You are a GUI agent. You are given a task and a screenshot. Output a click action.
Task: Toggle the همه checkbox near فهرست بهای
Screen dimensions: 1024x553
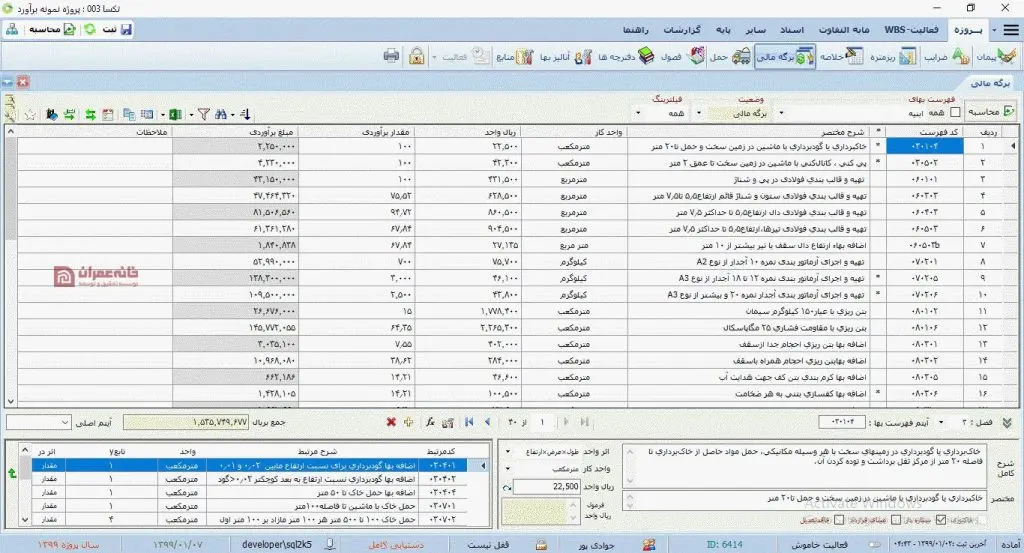tap(955, 112)
